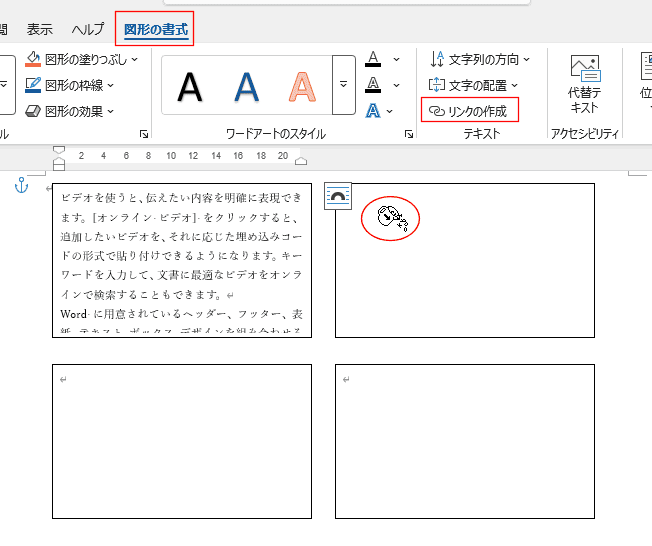
Task: Click the anchor icon in the left margin
Action: point(22,185)
